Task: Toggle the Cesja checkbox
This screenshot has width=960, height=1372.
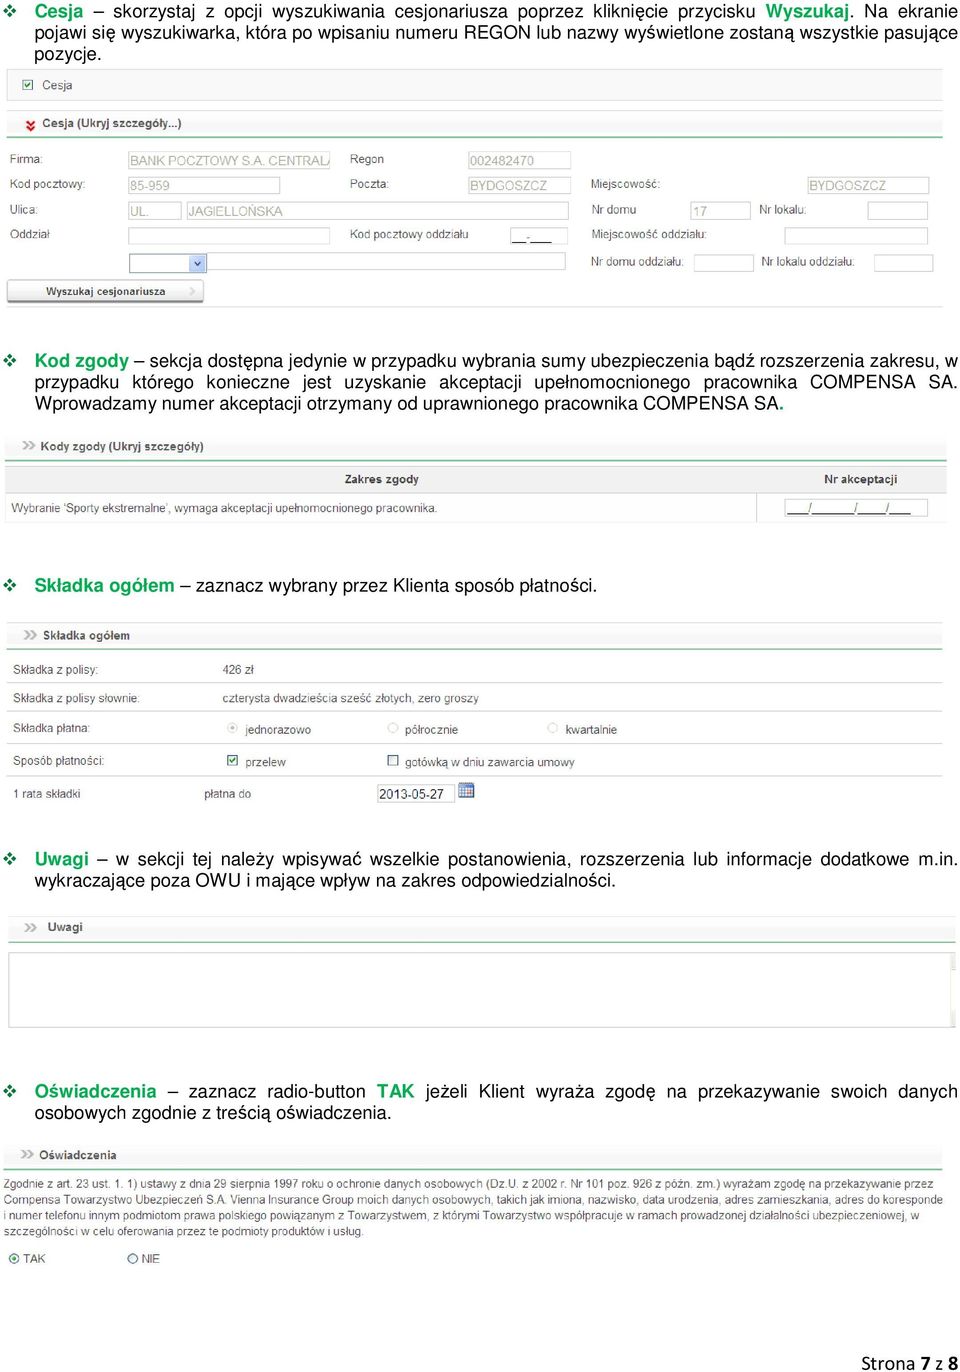Action: click(28, 85)
